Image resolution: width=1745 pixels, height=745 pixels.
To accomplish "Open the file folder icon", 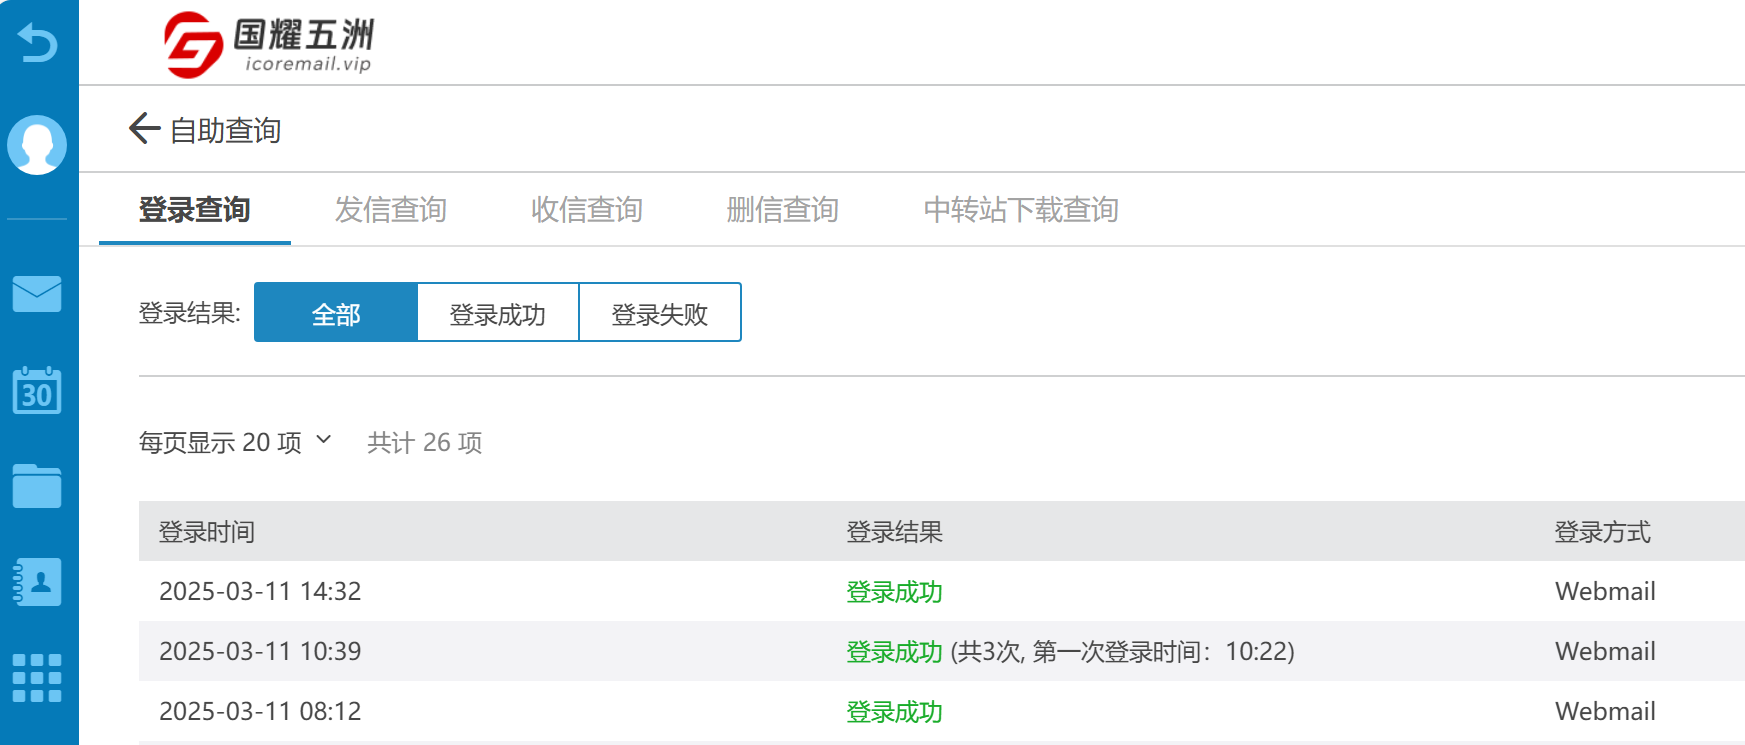I will pyautogui.click(x=37, y=486).
